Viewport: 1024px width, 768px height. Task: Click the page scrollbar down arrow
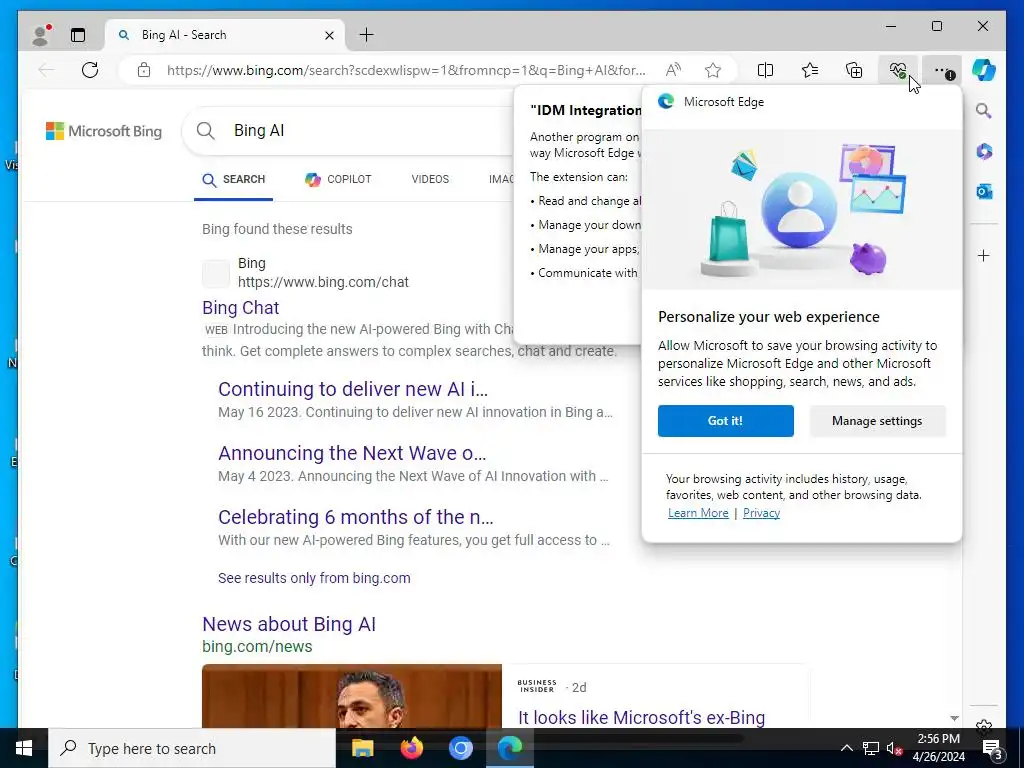click(954, 718)
